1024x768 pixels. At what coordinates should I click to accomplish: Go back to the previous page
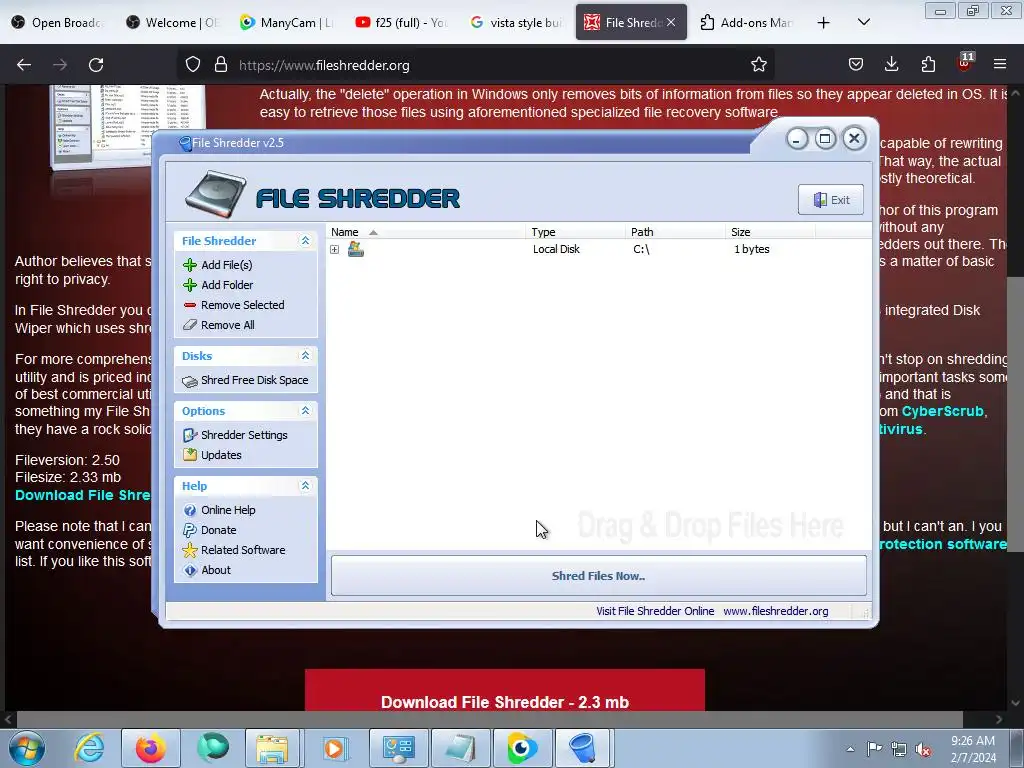click(x=24, y=65)
